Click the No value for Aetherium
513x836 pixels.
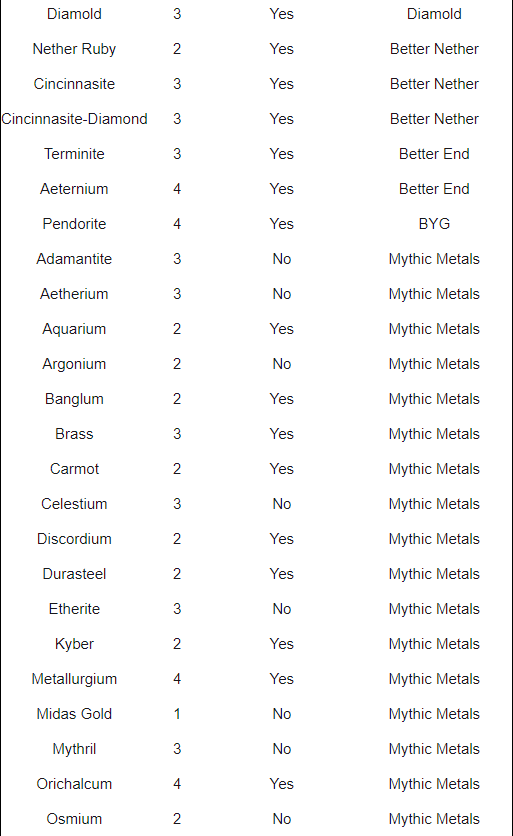point(282,294)
